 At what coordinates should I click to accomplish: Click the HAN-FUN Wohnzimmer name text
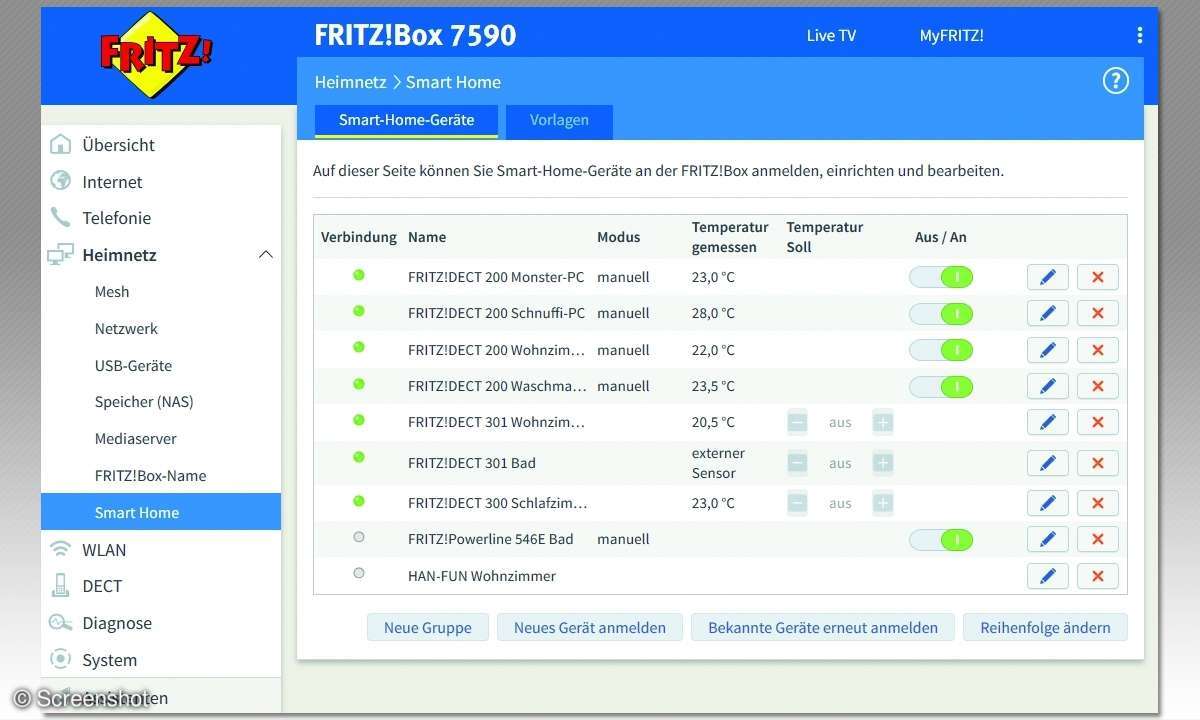(482, 576)
